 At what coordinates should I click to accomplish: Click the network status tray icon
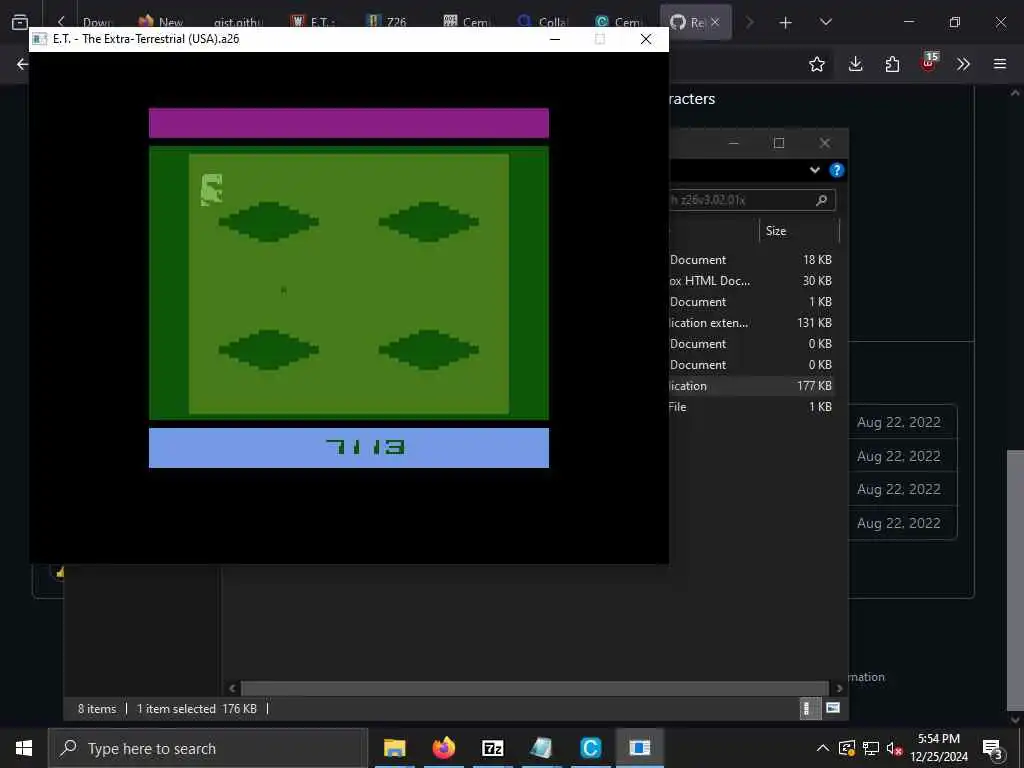pos(871,748)
